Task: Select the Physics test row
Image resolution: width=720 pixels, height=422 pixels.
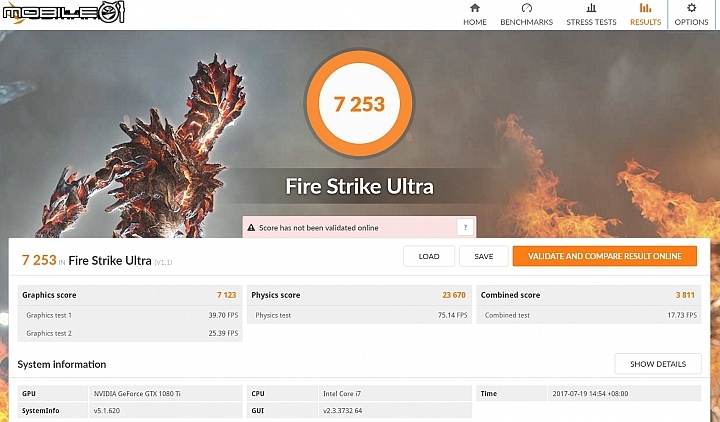Action: (x=359, y=315)
